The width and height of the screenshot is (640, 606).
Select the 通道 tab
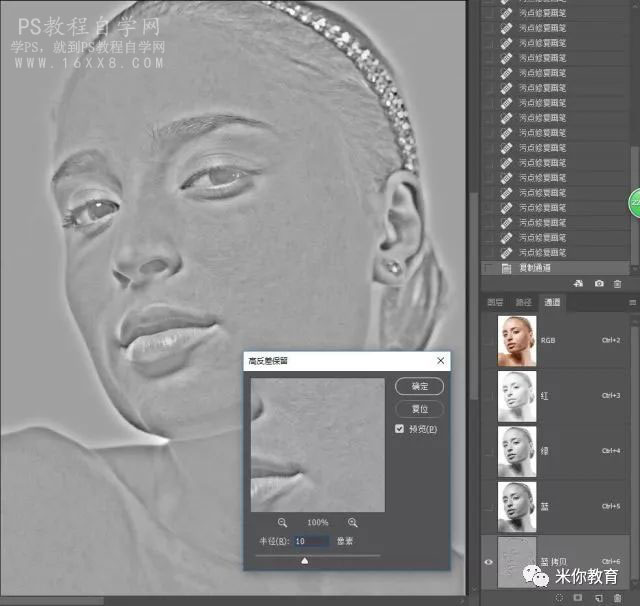tap(552, 302)
